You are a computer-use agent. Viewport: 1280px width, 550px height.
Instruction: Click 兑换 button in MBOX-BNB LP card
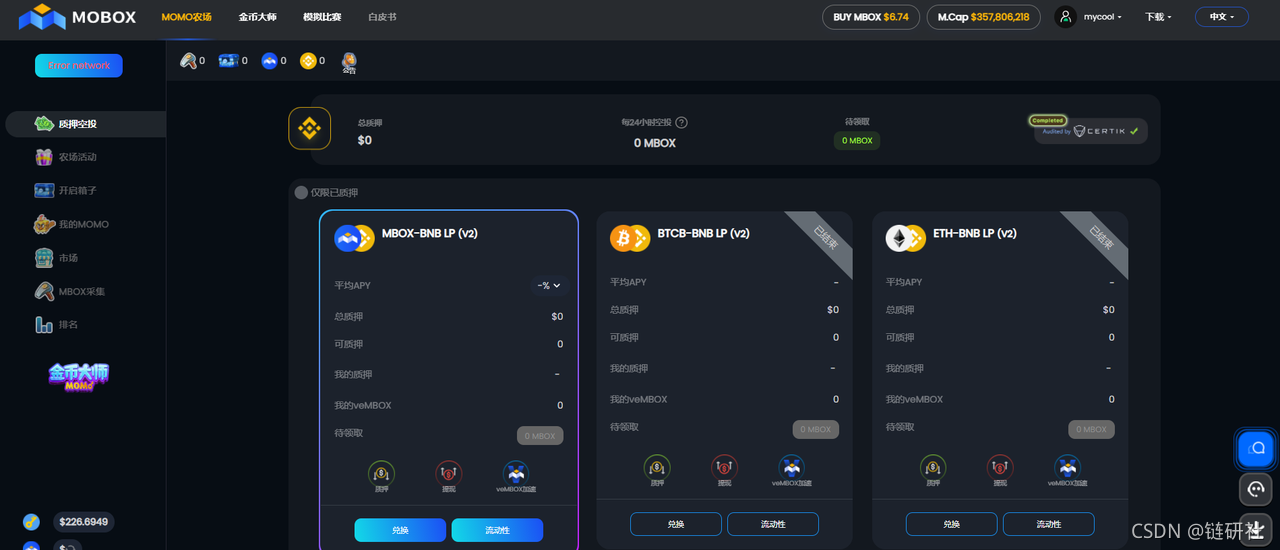[x=400, y=530]
